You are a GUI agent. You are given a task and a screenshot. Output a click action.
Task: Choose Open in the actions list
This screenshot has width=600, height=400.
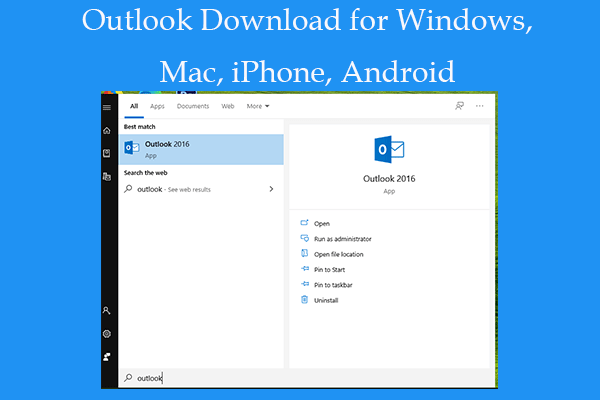click(x=322, y=224)
